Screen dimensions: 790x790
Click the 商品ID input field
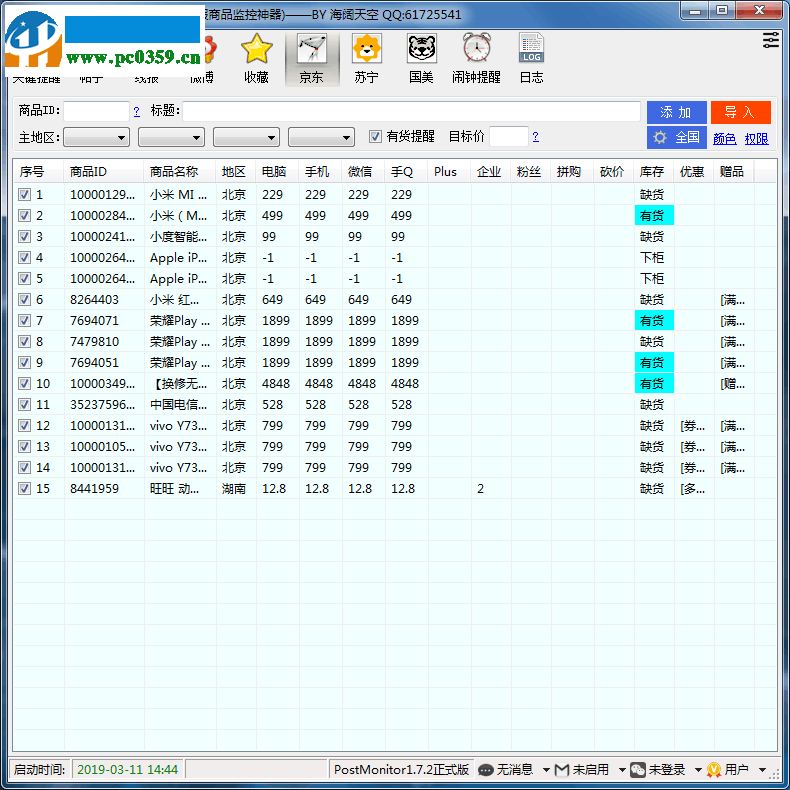click(96, 111)
